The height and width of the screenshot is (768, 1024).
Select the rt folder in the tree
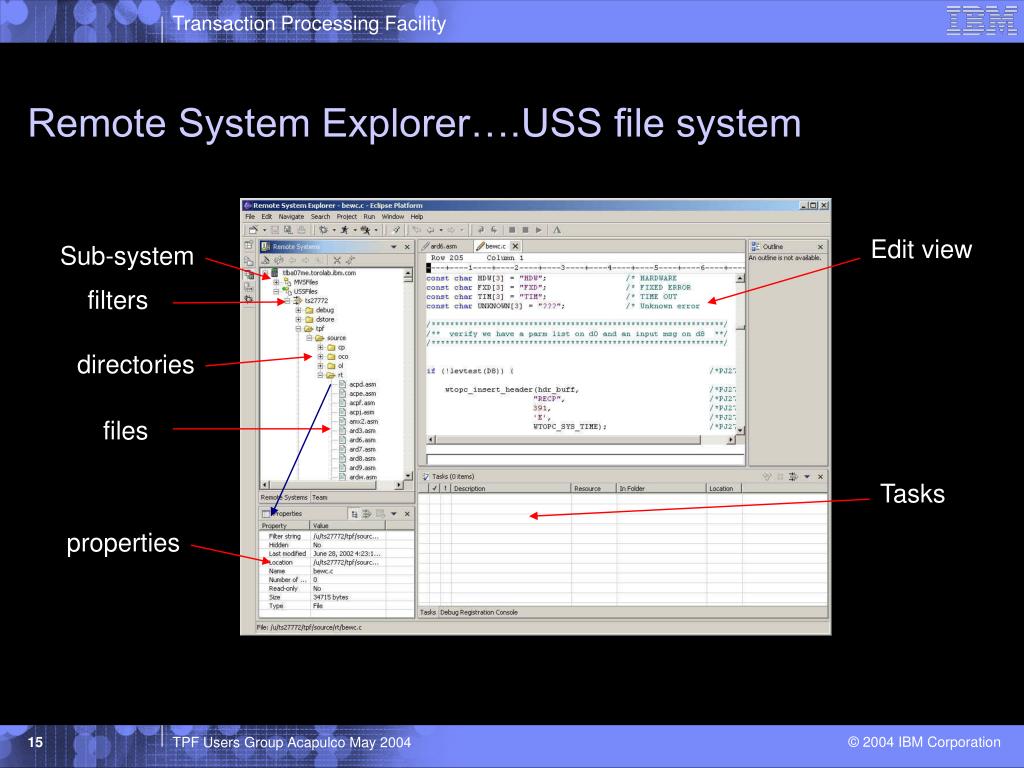pos(340,376)
